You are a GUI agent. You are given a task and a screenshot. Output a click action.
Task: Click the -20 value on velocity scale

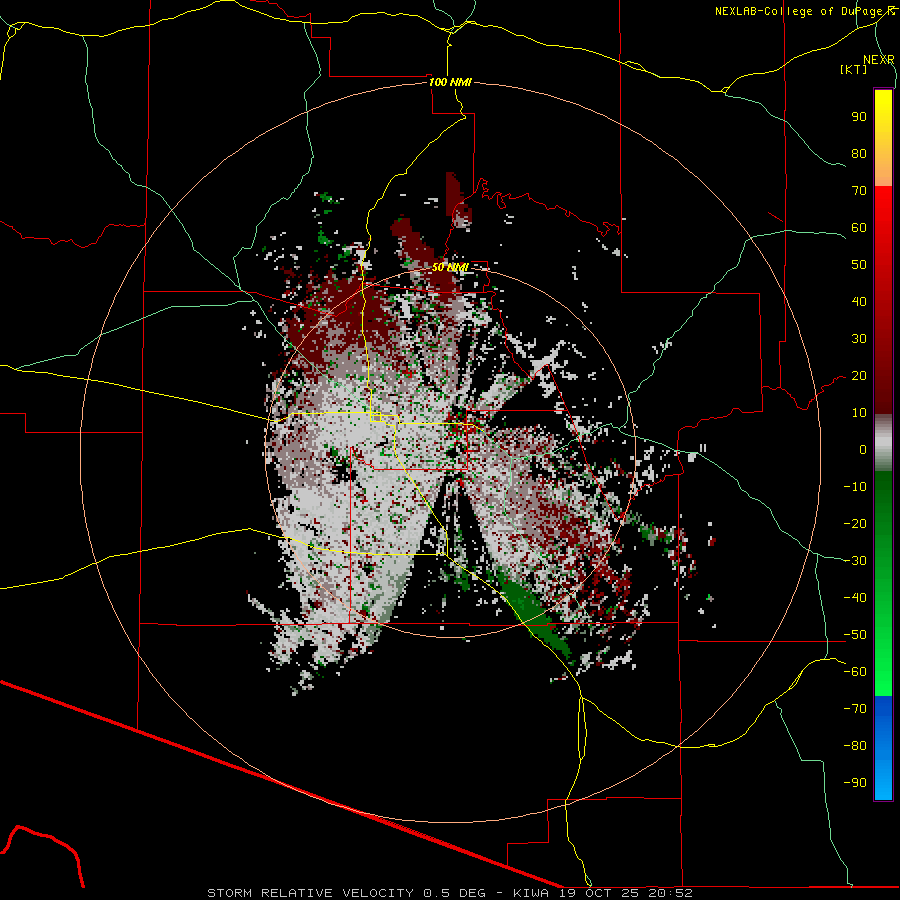855,523
